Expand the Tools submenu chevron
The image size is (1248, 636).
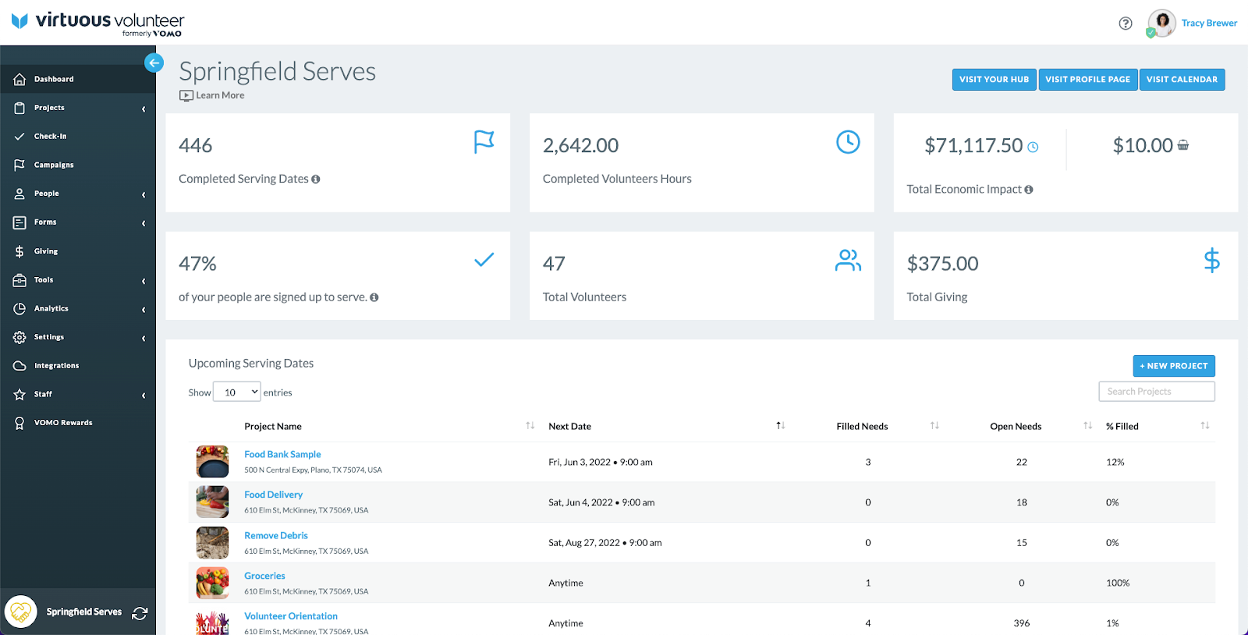143,280
